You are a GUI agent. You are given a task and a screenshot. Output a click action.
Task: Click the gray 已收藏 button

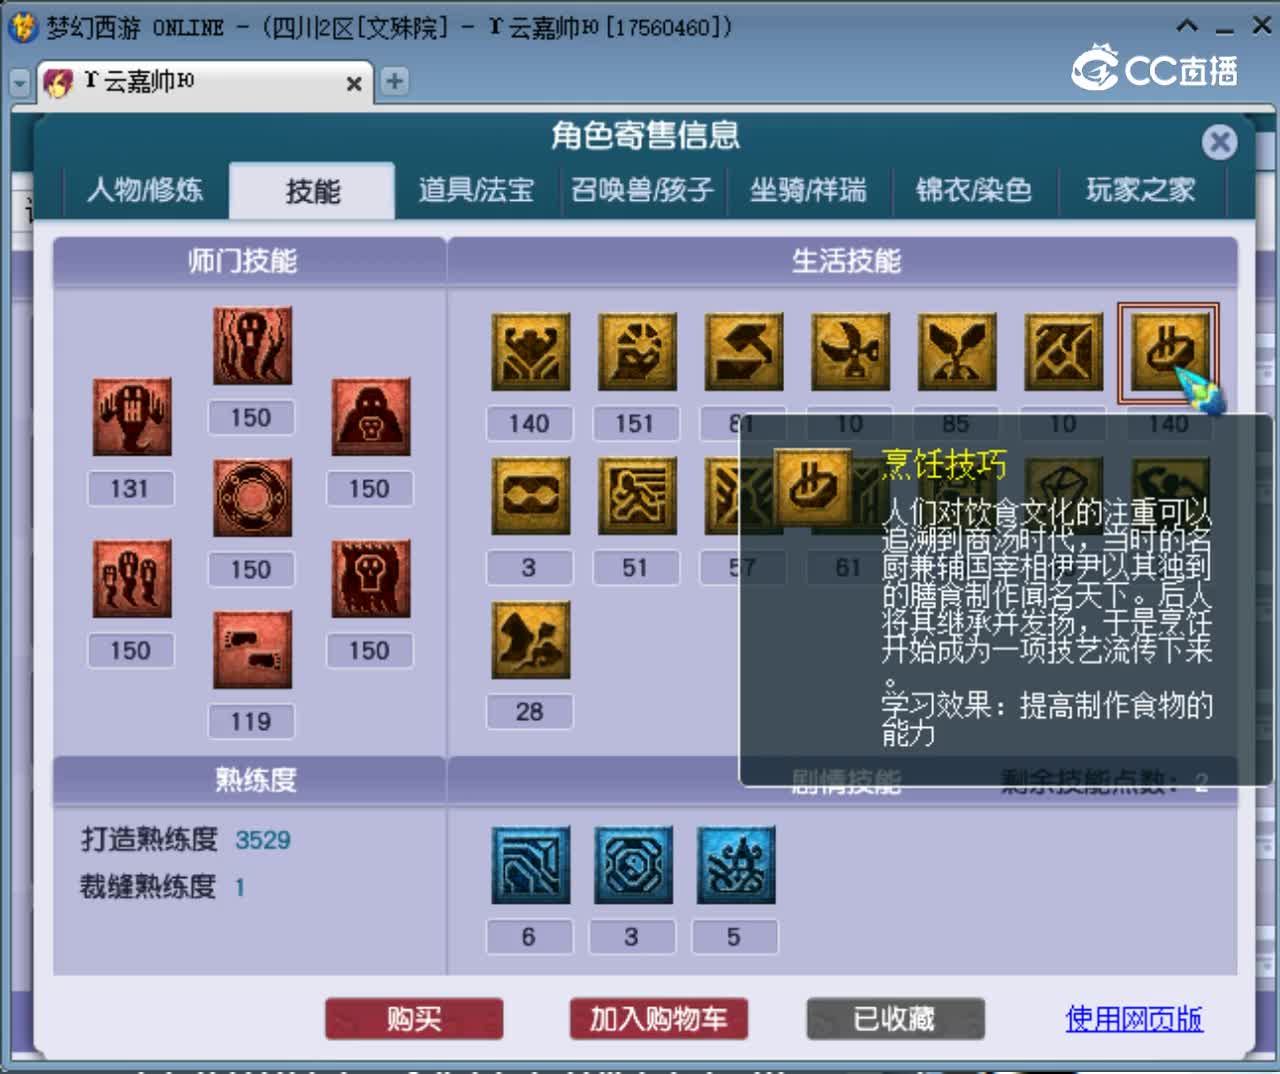tap(895, 1019)
